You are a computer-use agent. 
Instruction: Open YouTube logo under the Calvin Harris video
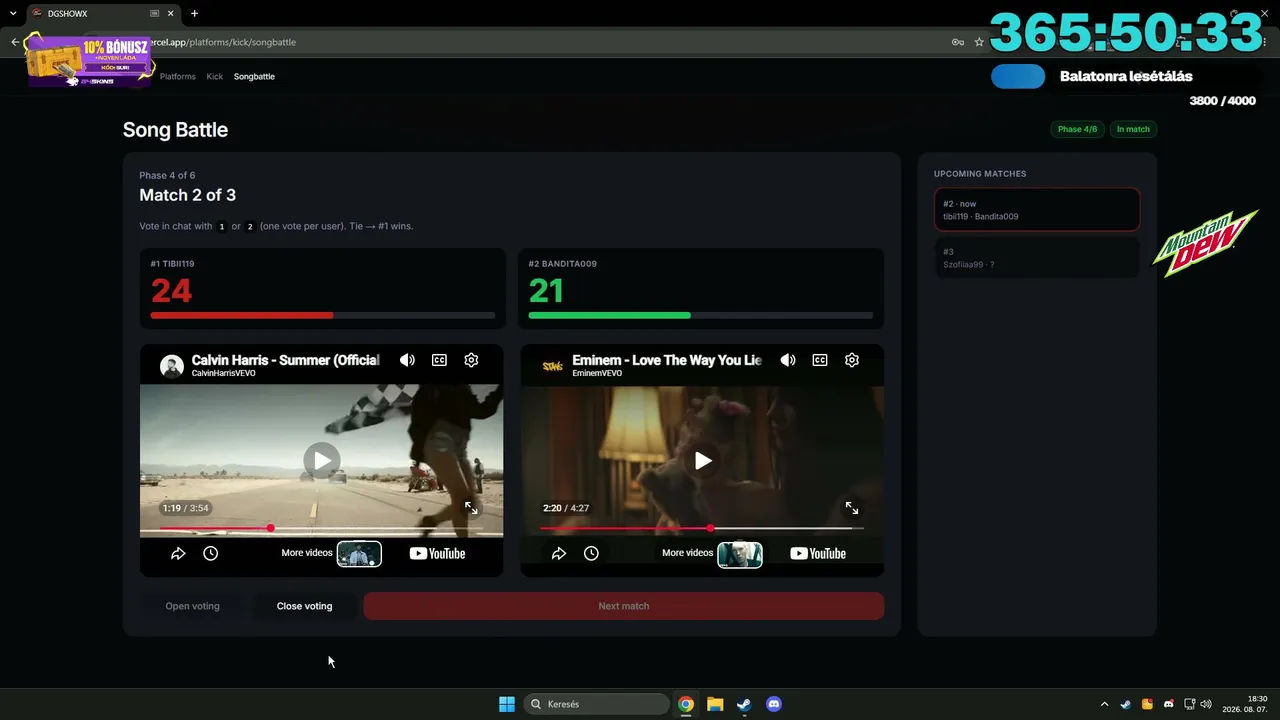[x=437, y=553]
